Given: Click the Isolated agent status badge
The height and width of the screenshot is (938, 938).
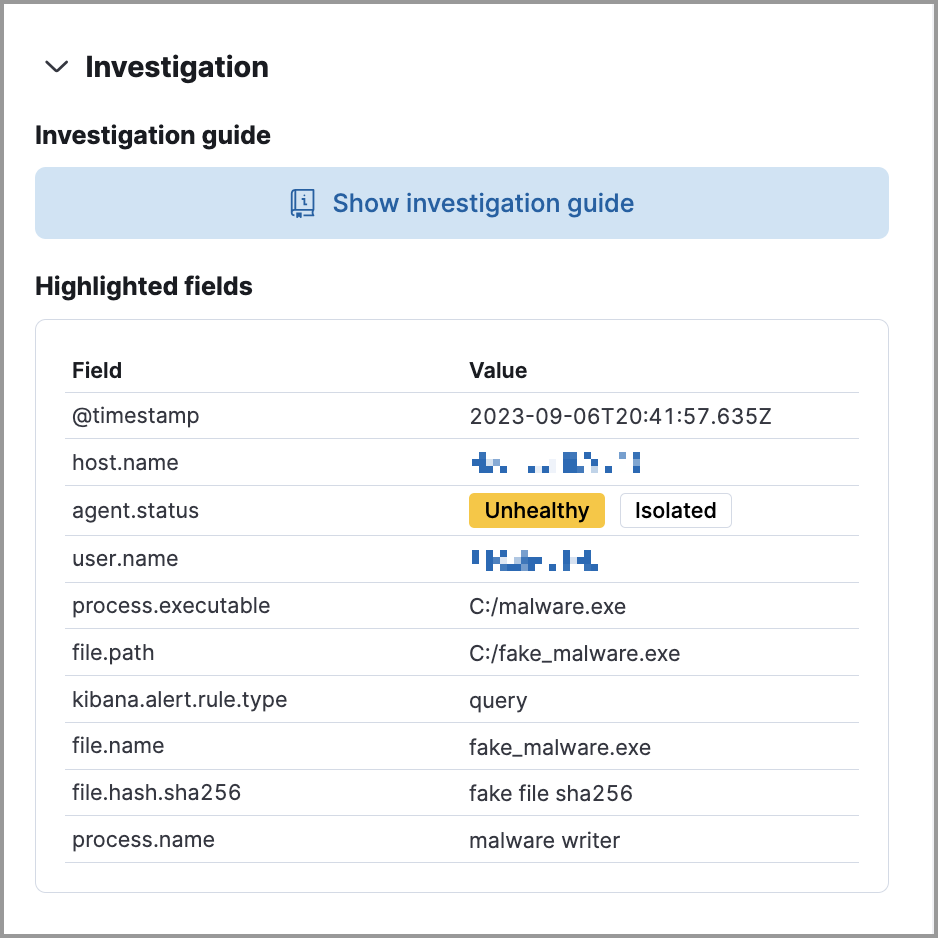Looking at the screenshot, I should 675,510.
